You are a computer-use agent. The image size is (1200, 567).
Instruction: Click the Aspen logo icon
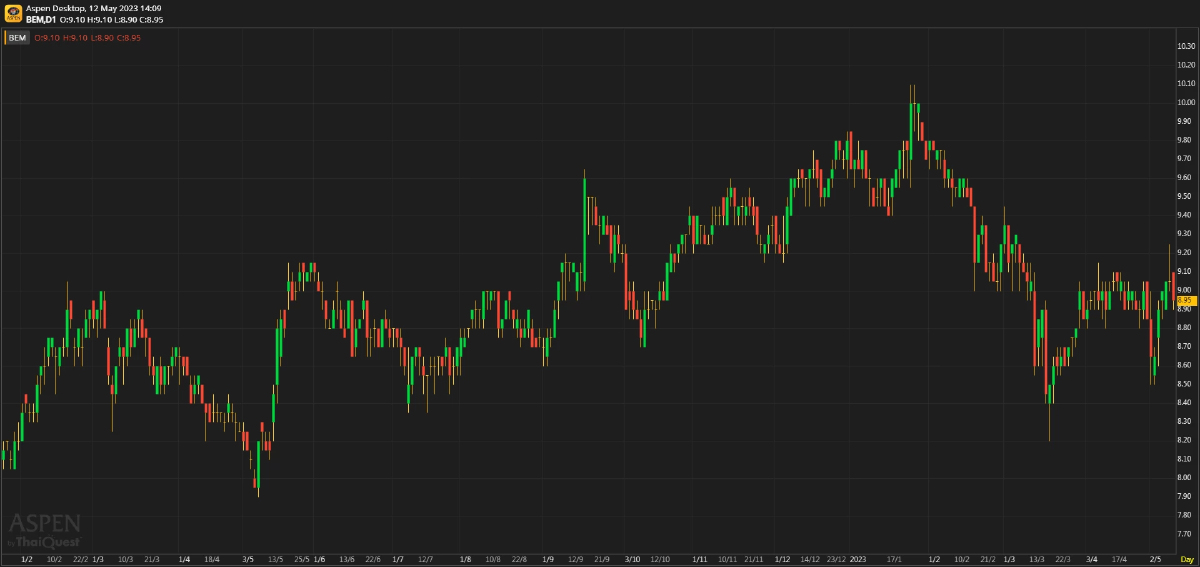12,13
